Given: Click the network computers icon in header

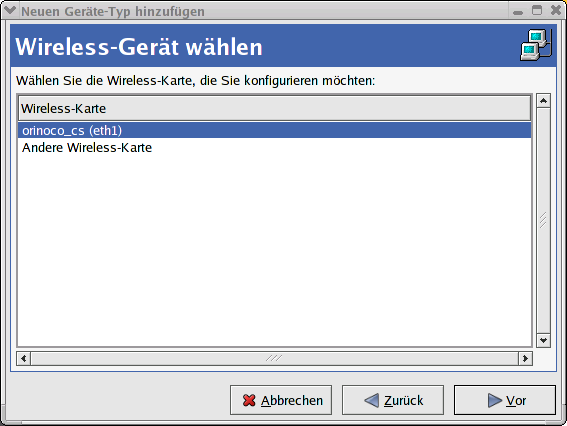Looking at the screenshot, I should pyautogui.click(x=536, y=45).
